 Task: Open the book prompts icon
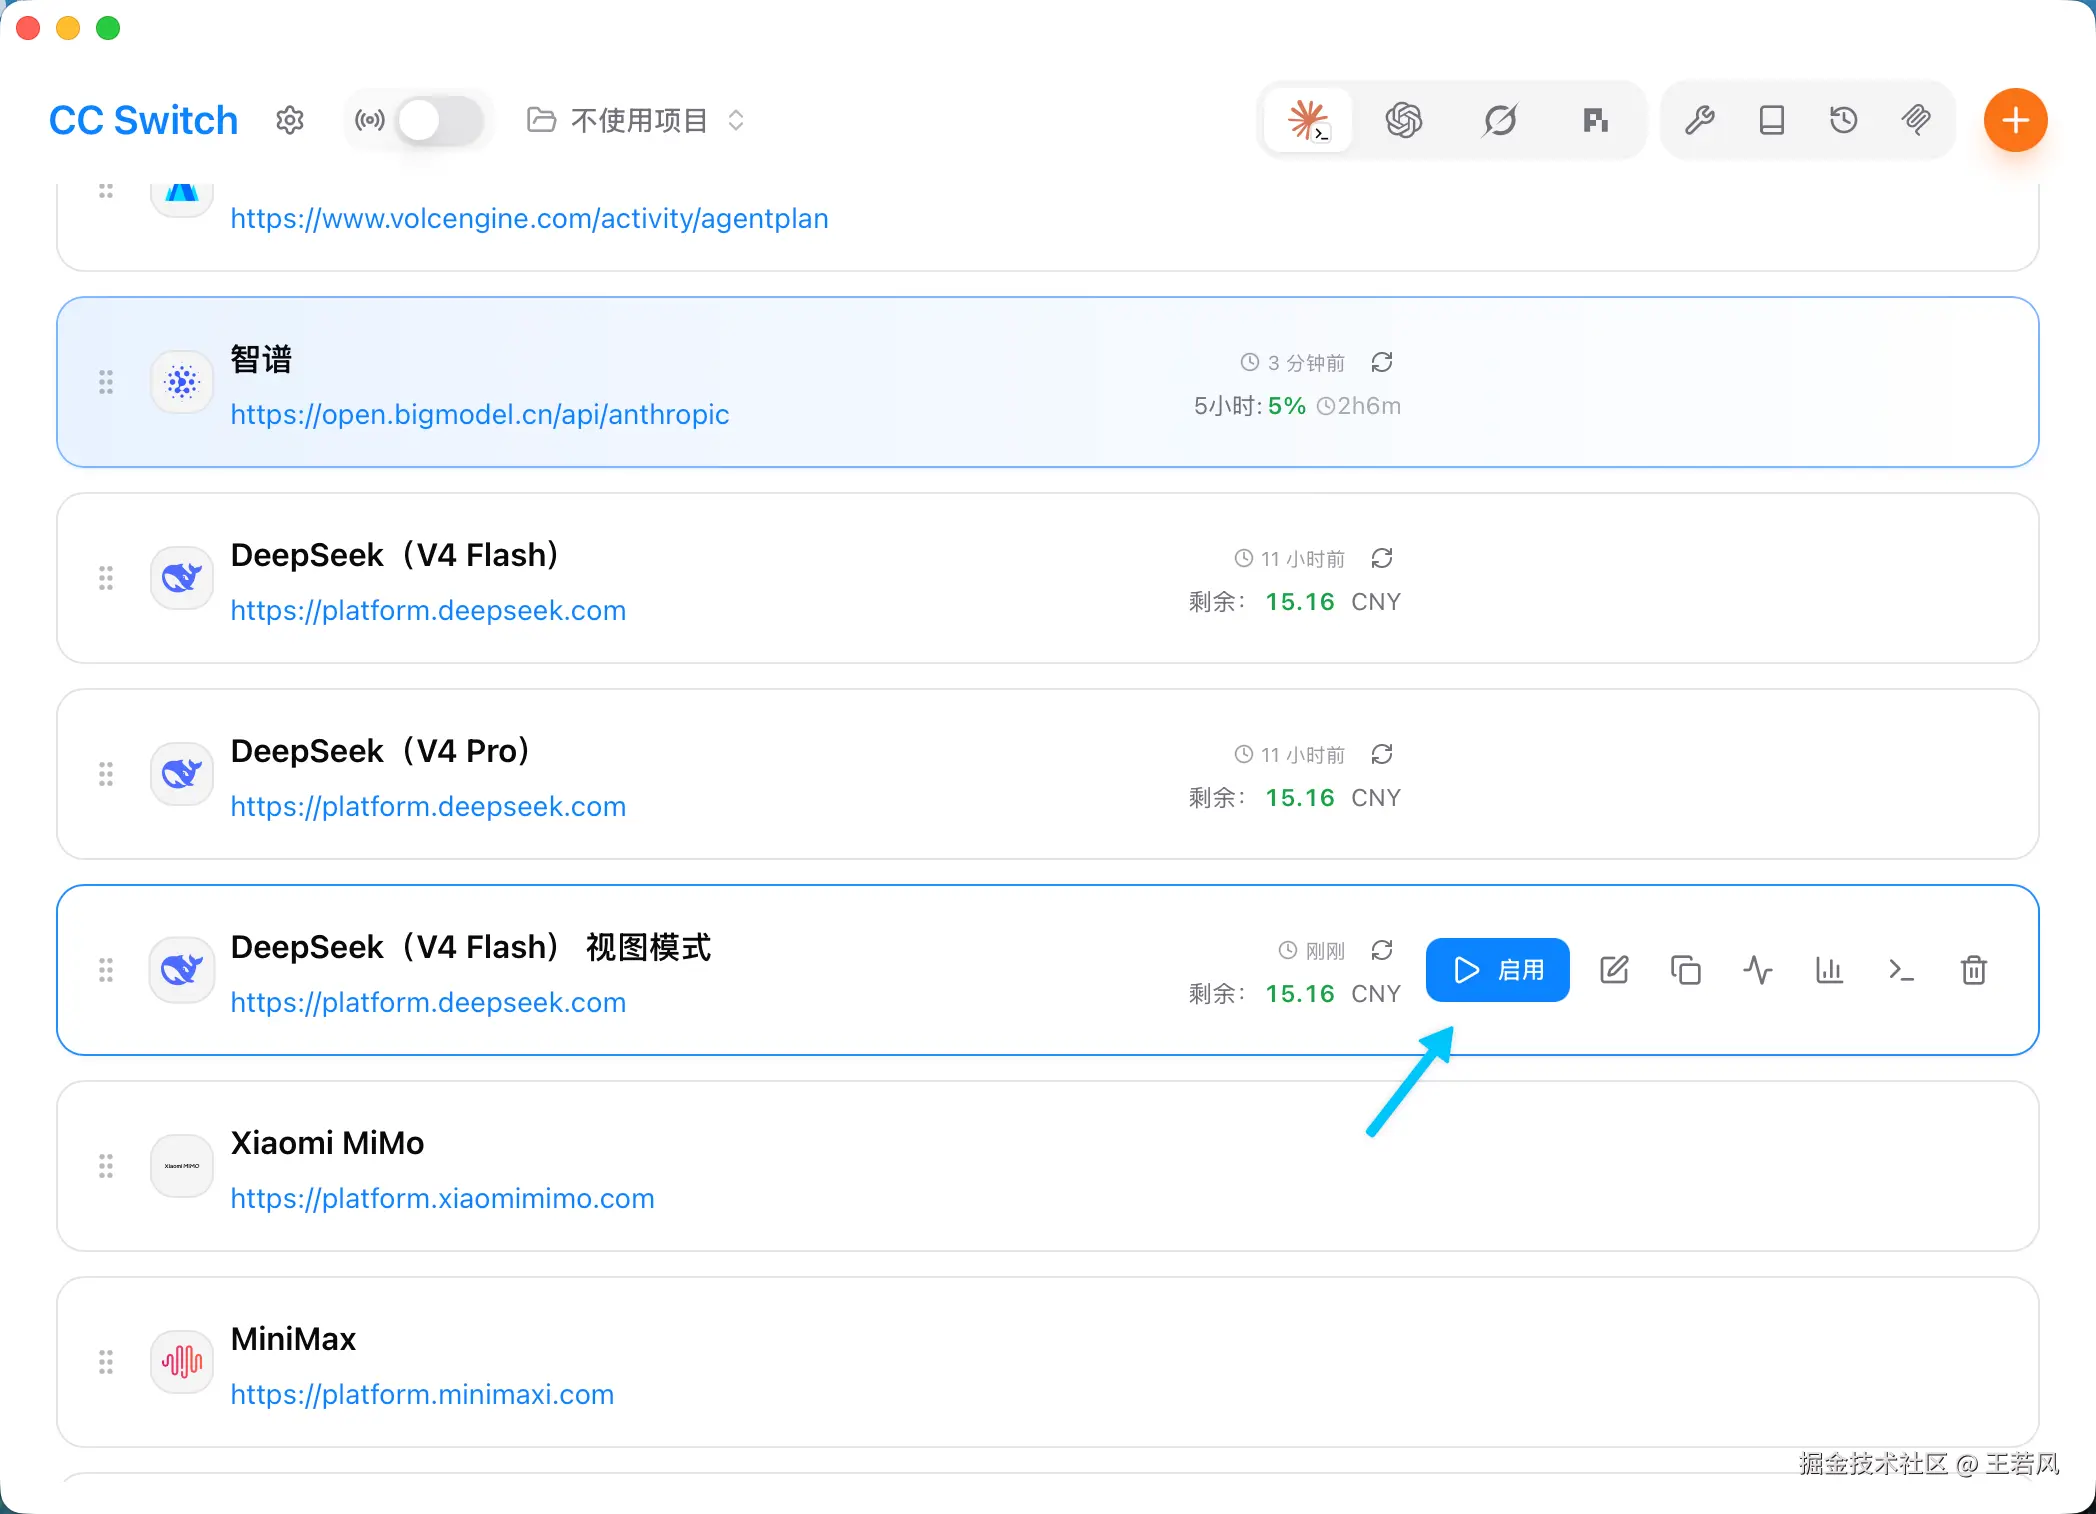pos(1772,121)
